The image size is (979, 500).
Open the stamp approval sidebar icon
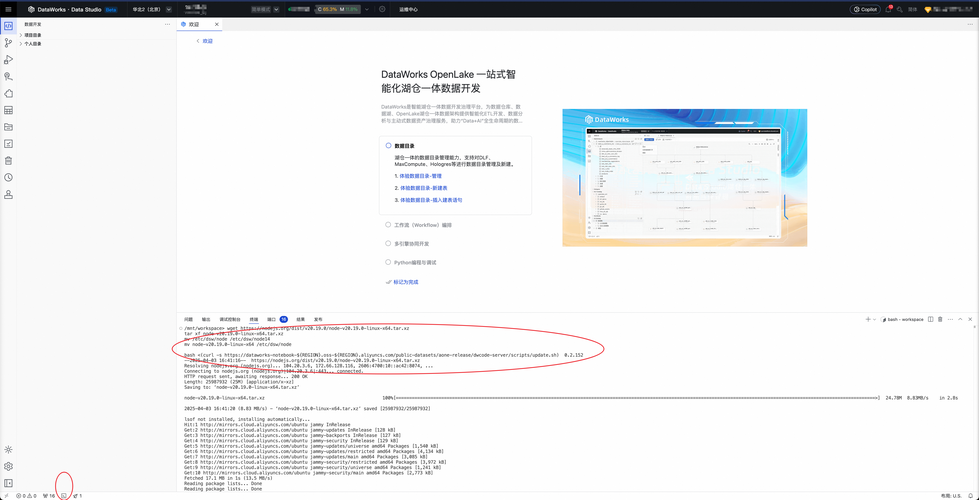pos(9,194)
